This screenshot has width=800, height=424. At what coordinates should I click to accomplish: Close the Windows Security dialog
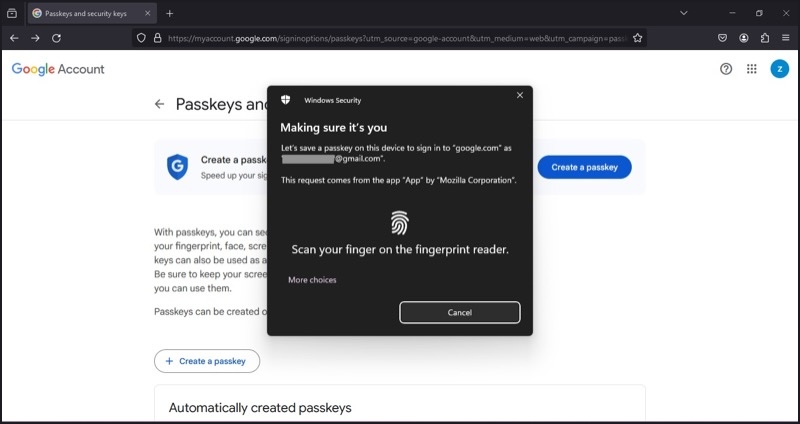tap(519, 95)
